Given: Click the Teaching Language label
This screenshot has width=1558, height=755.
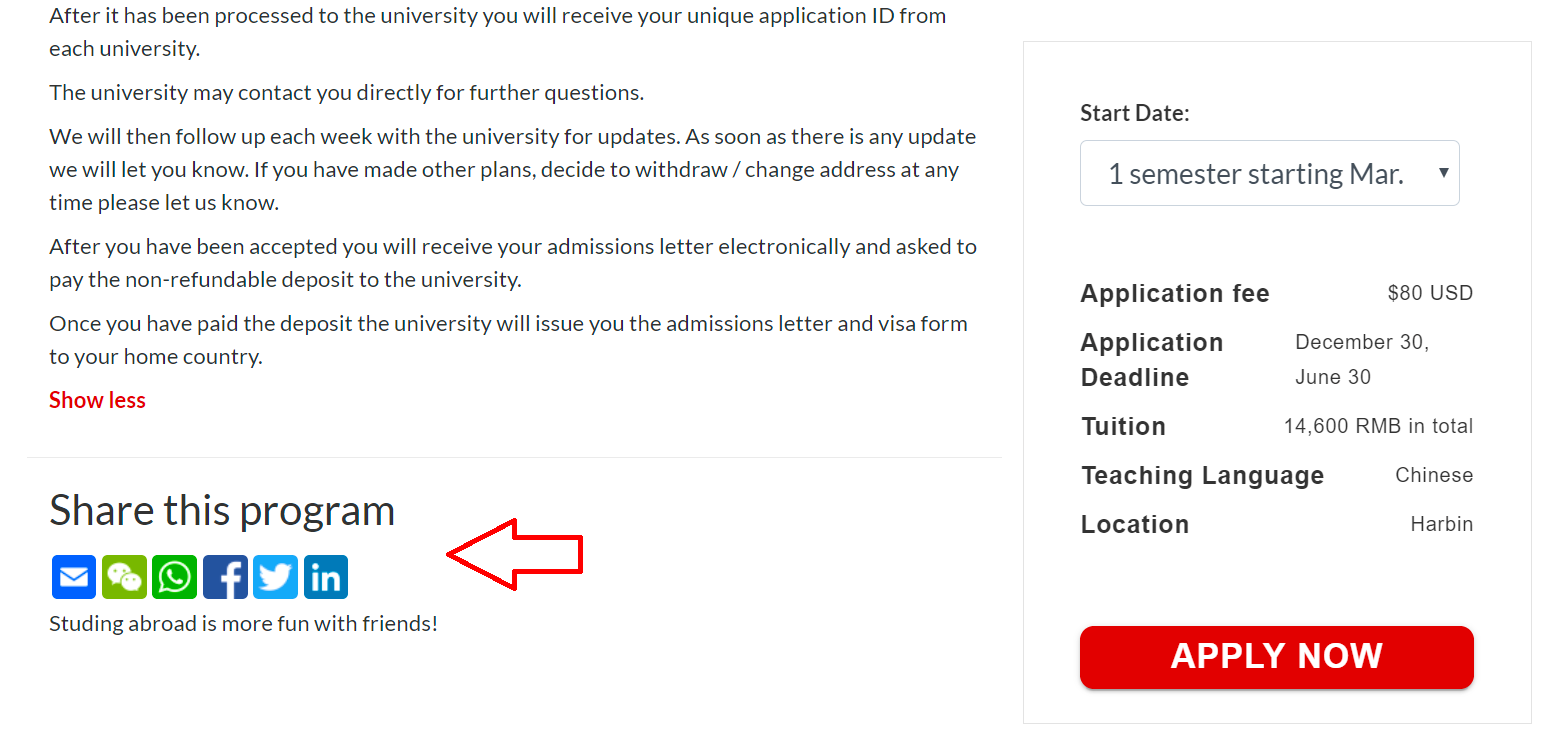Looking at the screenshot, I should [1202, 476].
